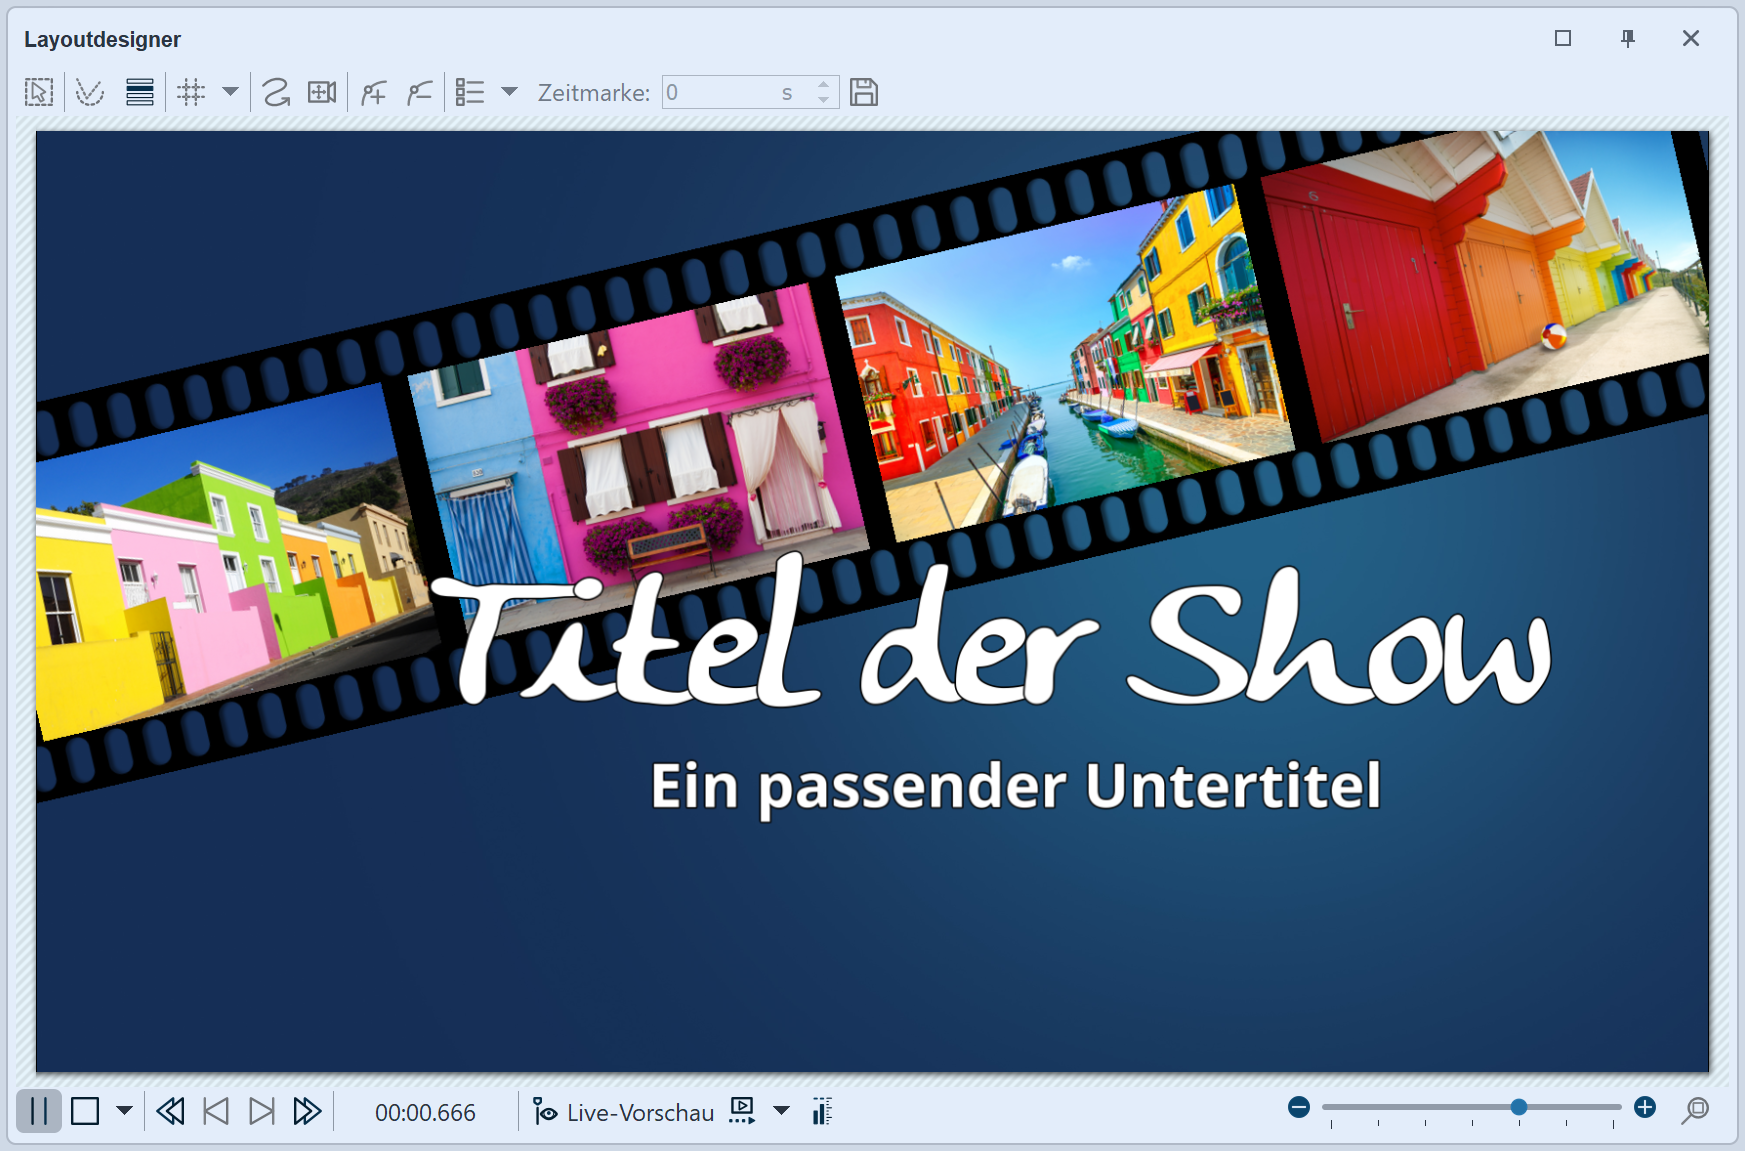Adjust the zoom level slider
The height and width of the screenshot is (1151, 1745).
click(1519, 1107)
